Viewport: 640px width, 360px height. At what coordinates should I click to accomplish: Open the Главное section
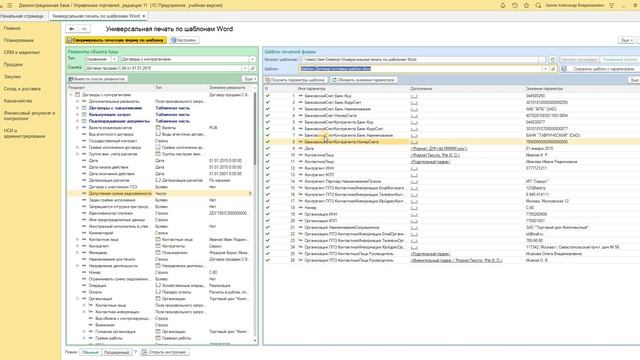coord(12,28)
